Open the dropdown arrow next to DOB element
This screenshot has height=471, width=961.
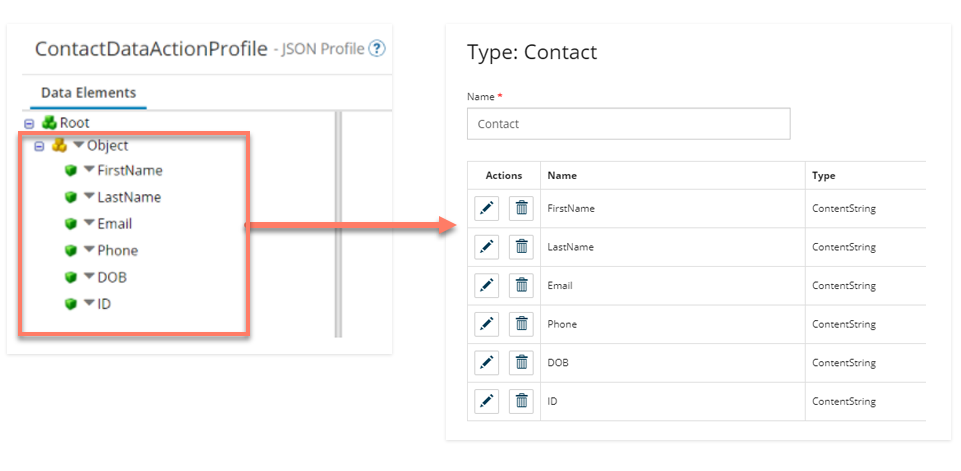pyautogui.click(x=89, y=276)
